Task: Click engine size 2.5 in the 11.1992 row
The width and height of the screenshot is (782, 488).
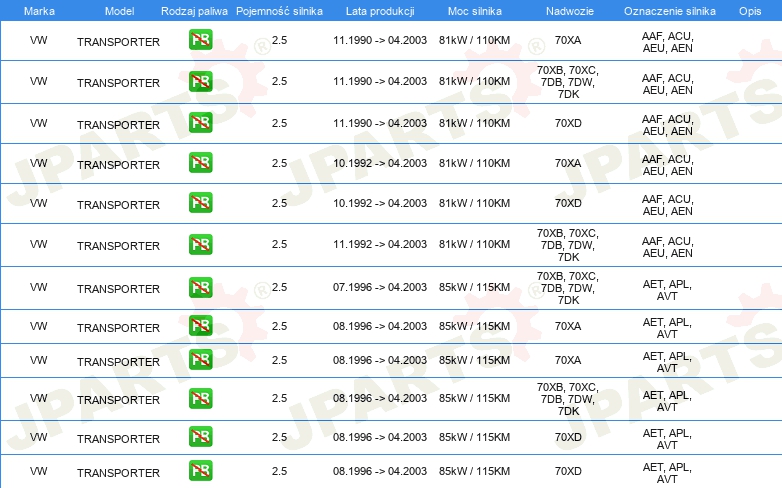Action: (x=279, y=244)
